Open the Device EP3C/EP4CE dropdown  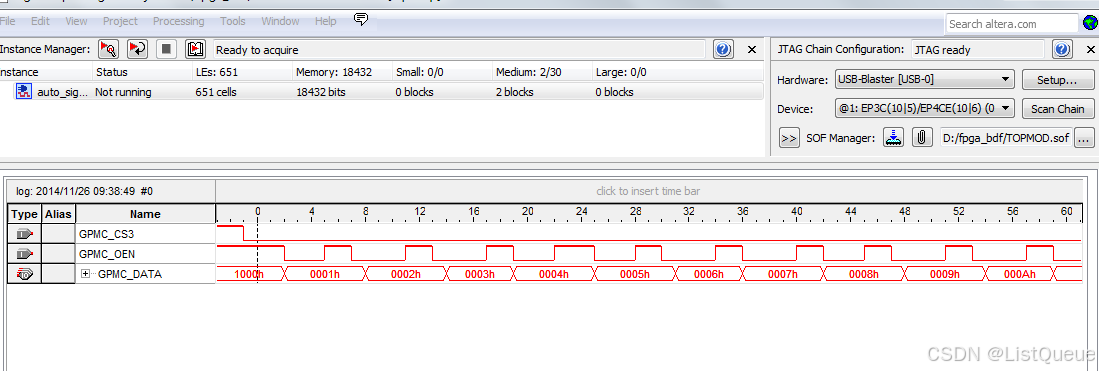924,108
